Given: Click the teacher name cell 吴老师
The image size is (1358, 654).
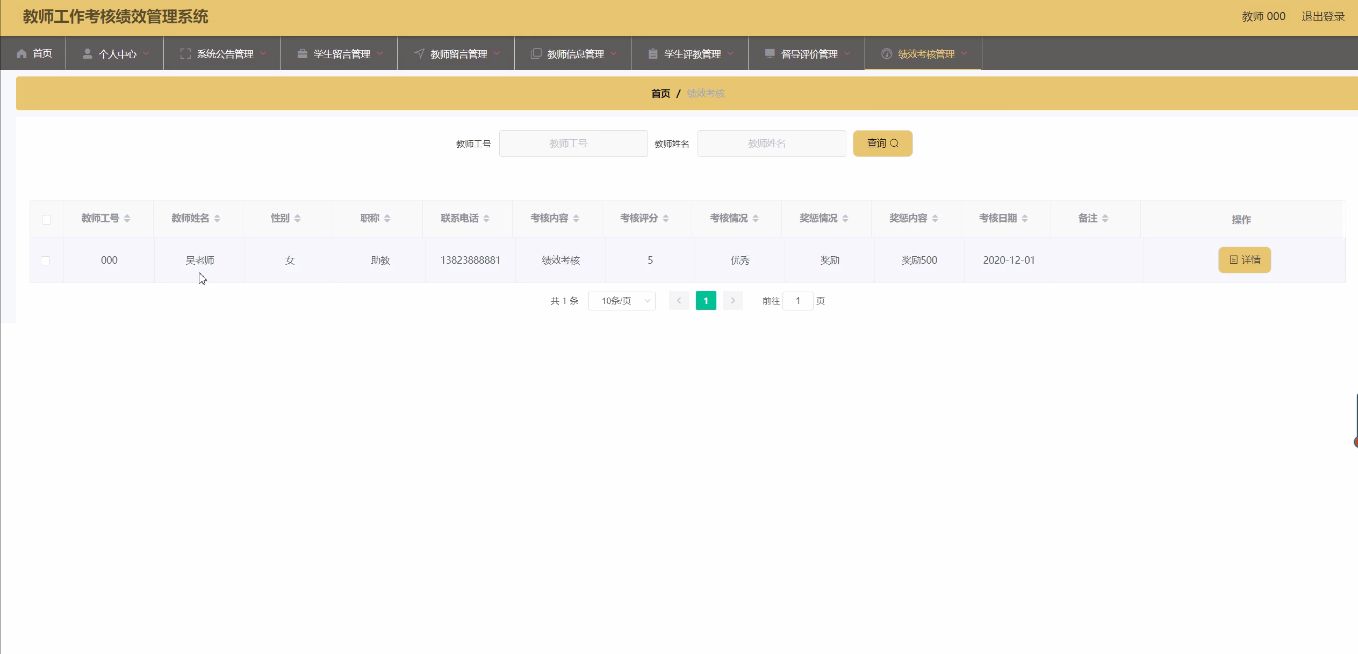Looking at the screenshot, I should click(x=199, y=260).
